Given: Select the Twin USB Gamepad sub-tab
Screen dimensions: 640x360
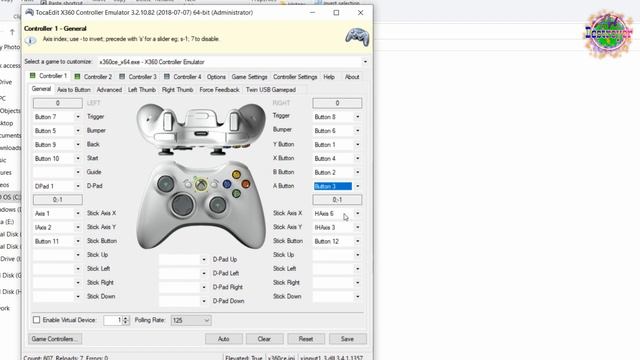Looking at the screenshot, I should pos(271,90).
